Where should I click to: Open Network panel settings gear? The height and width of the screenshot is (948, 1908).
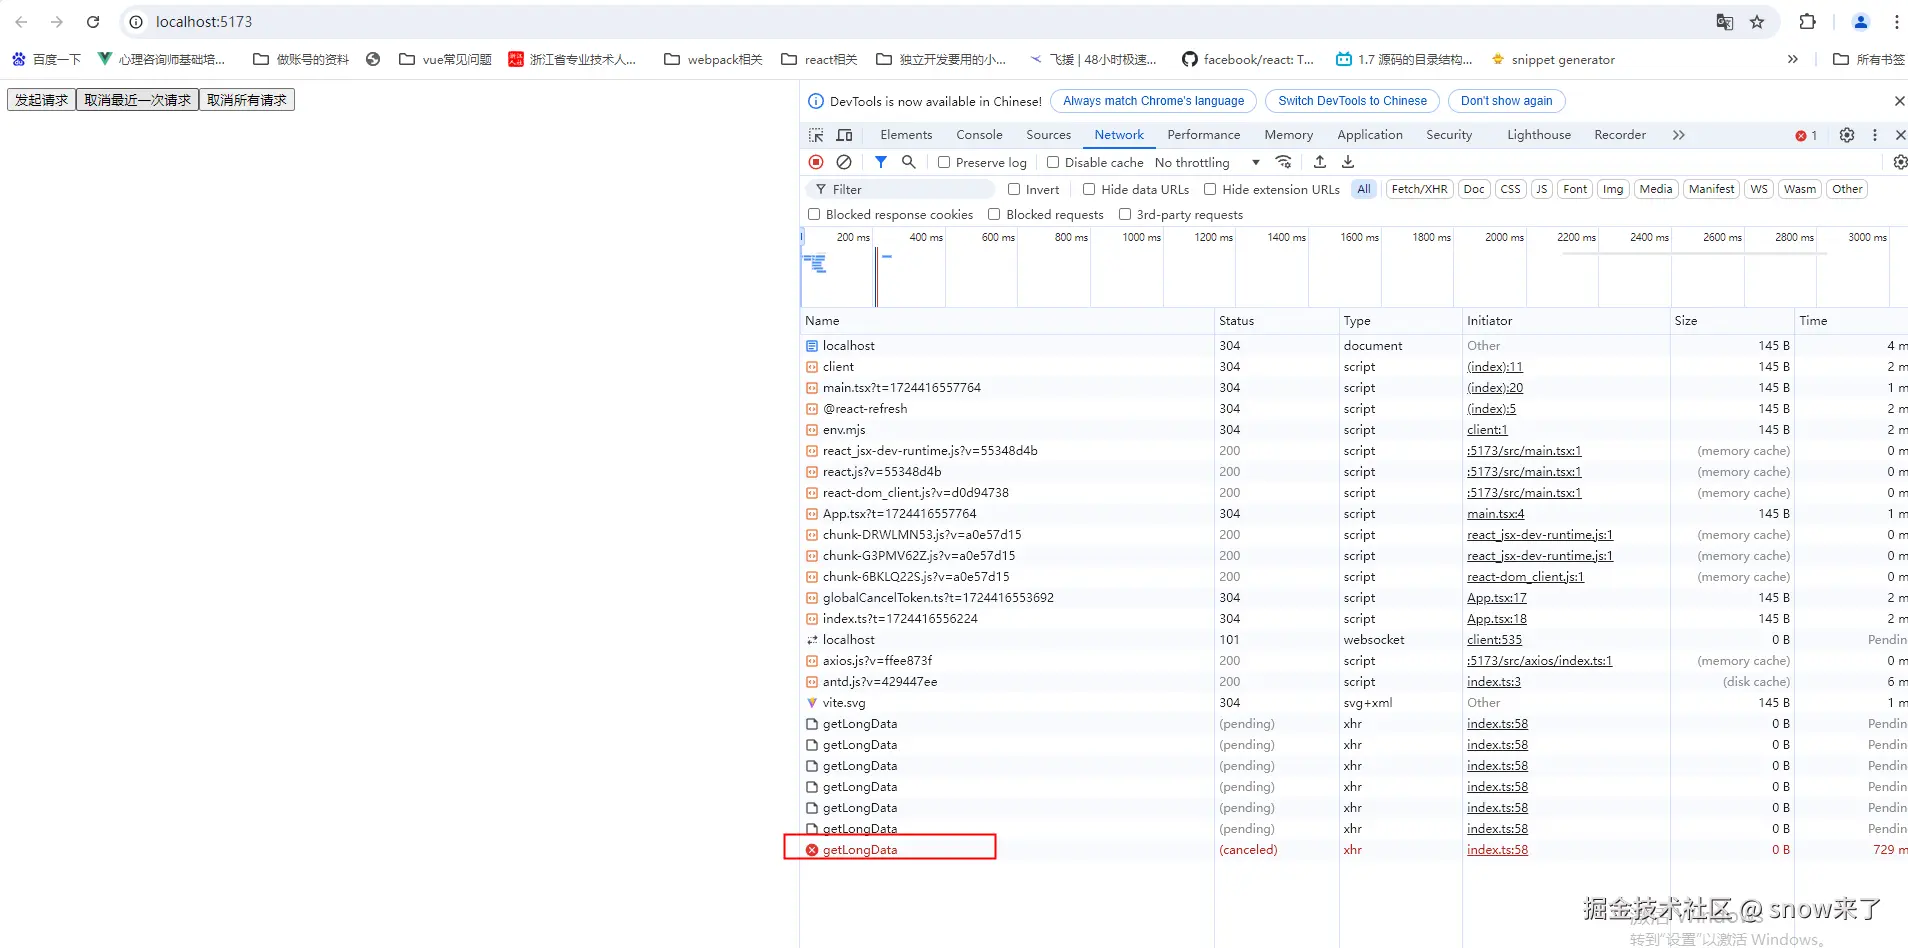(1900, 162)
